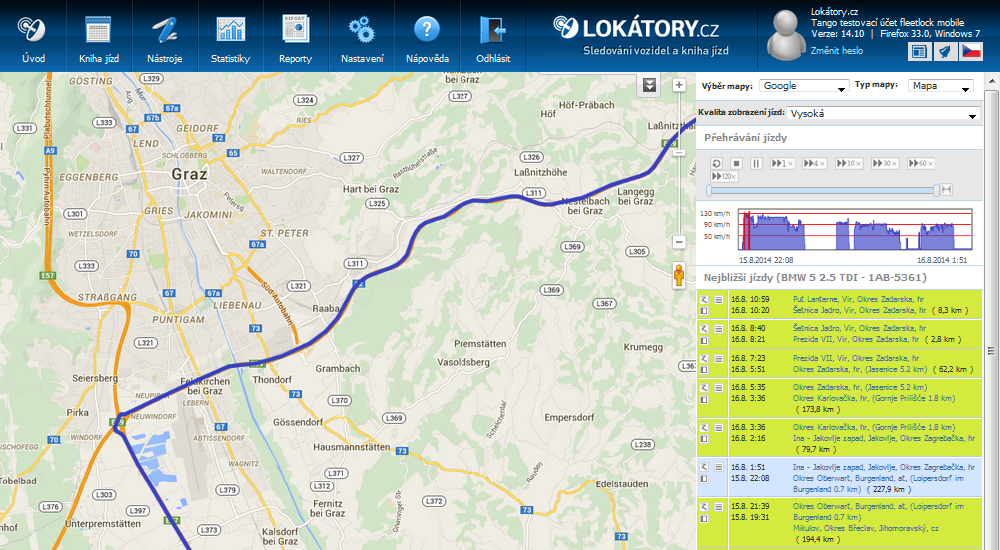1000x550 pixels.
Task: Pause the ride playback
Action: 756,163
